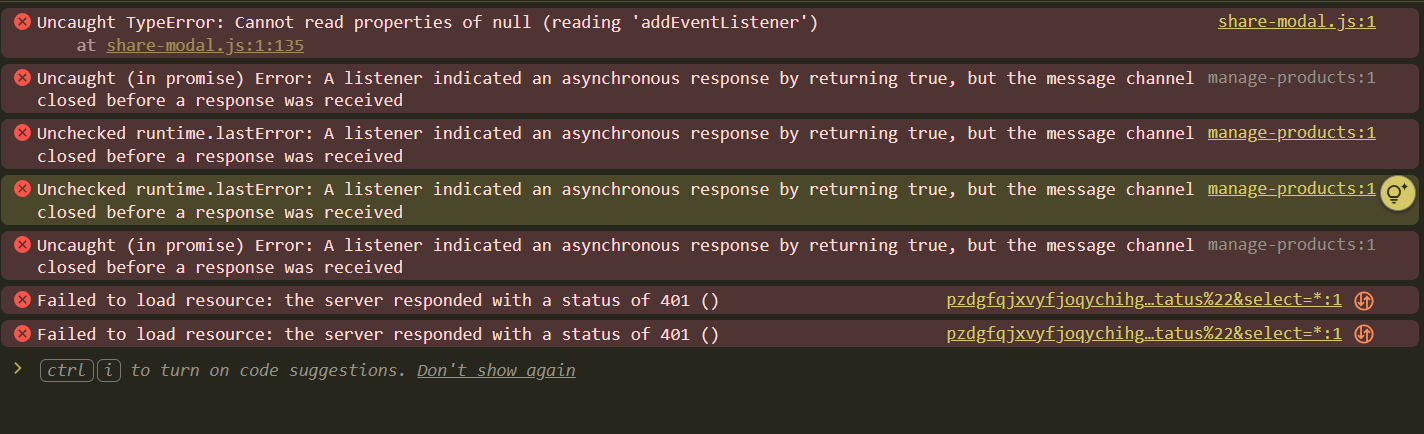1424x434 pixels.
Task: Open manage-products:1 link on highlighted row
Action: (1291, 189)
